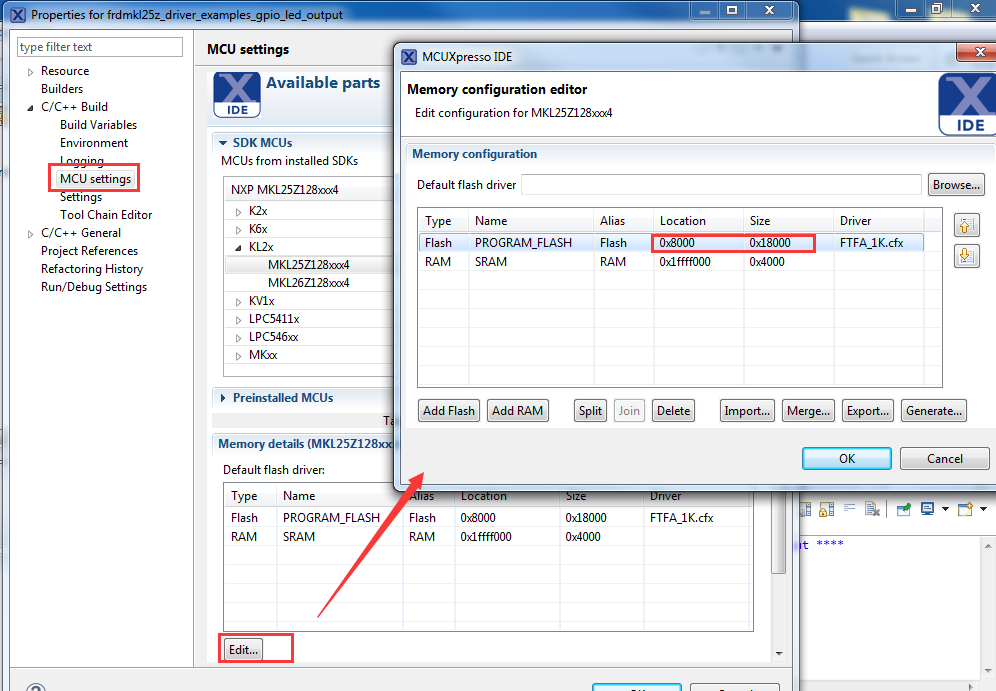Screen dimensions: 996x691
Task: Click the move-down arrow icon beside memory table
Action: [966, 256]
